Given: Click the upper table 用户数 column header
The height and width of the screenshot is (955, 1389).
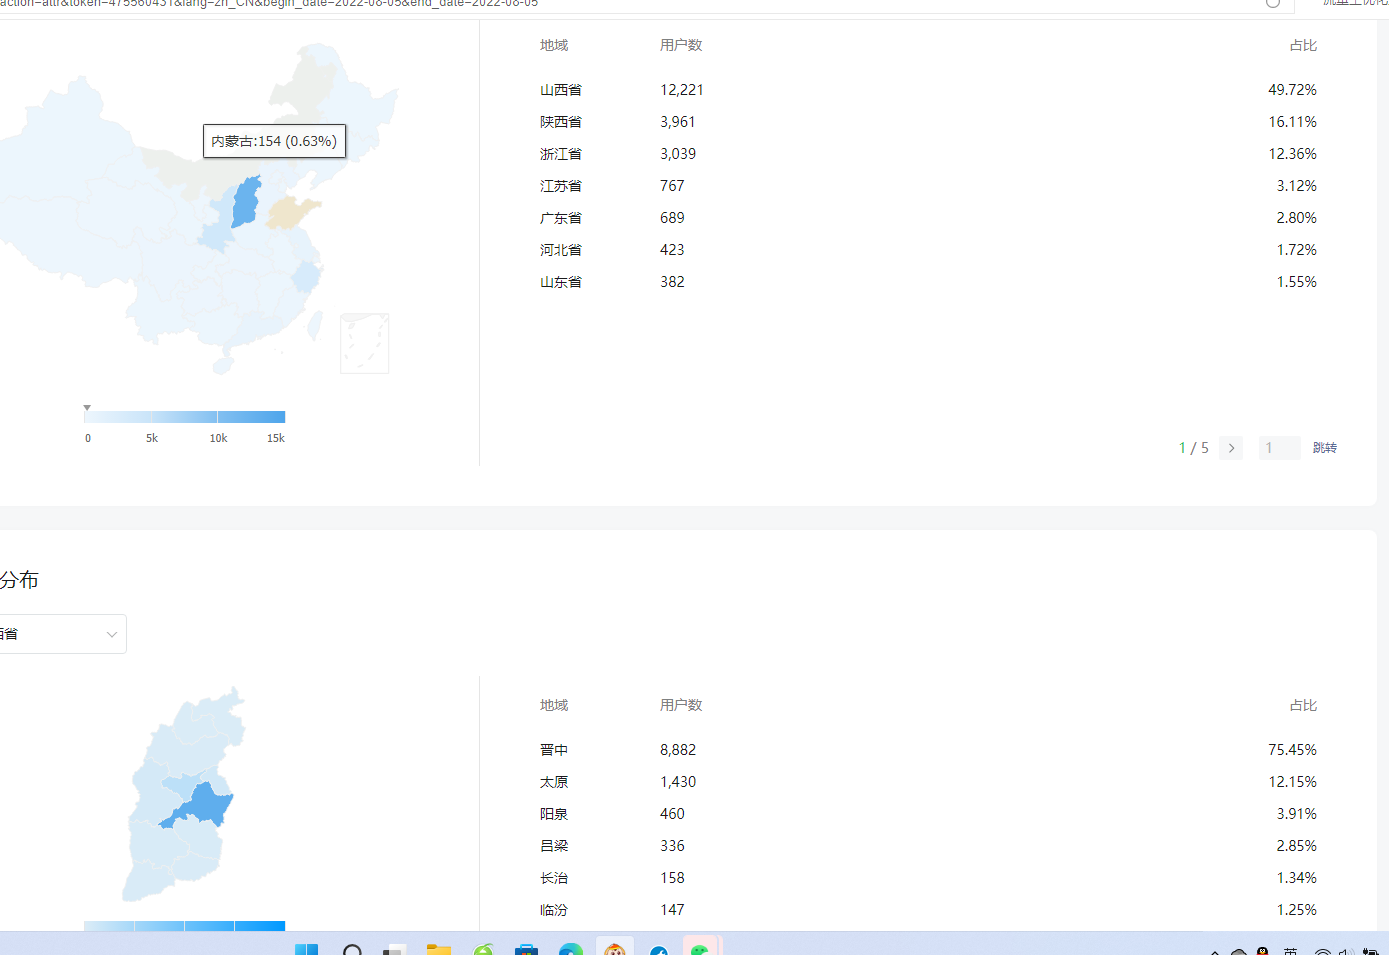Looking at the screenshot, I should coord(681,45).
